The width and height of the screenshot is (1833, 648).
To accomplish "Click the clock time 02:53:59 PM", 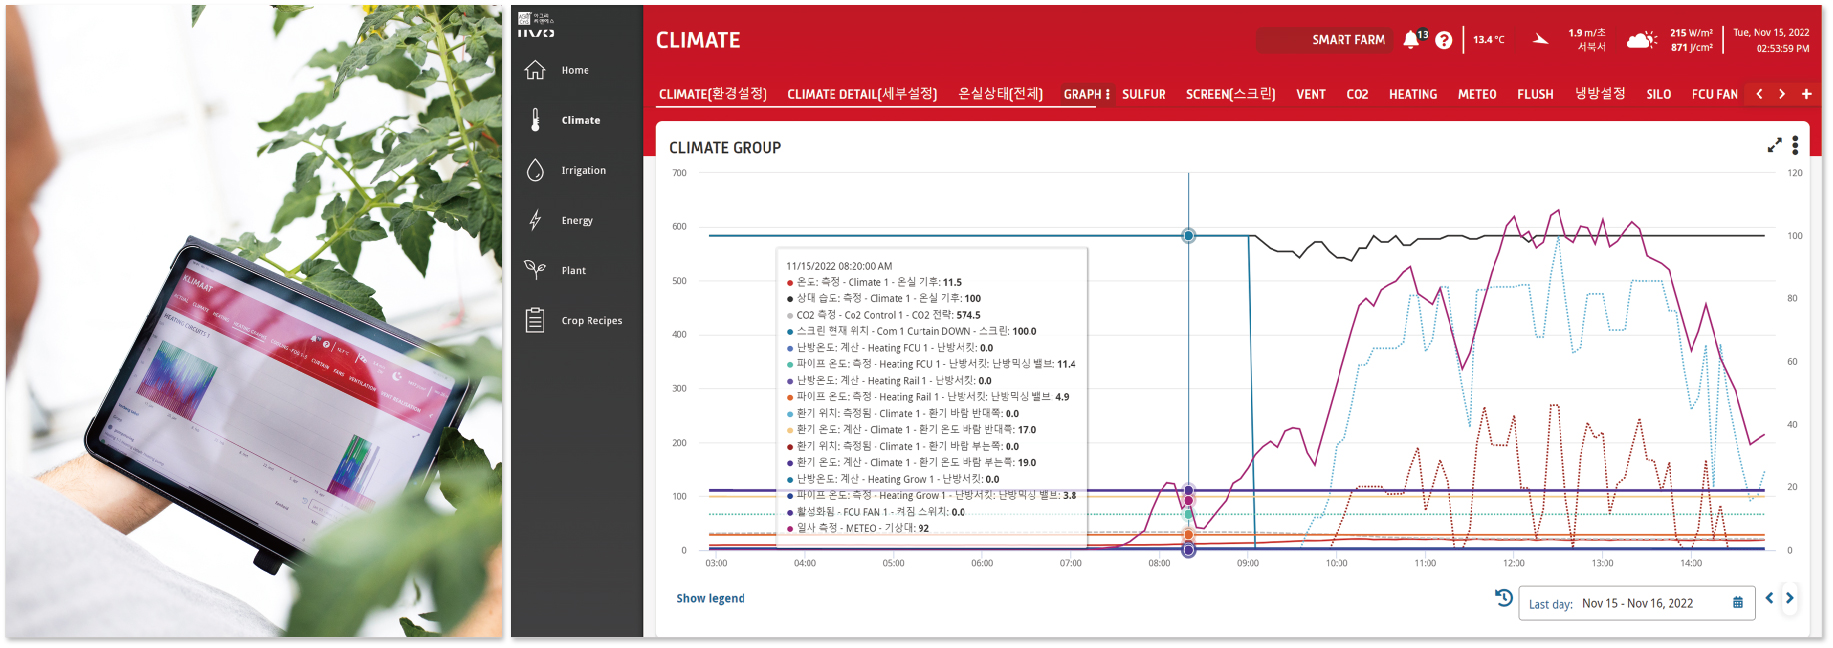I will point(1783,48).
